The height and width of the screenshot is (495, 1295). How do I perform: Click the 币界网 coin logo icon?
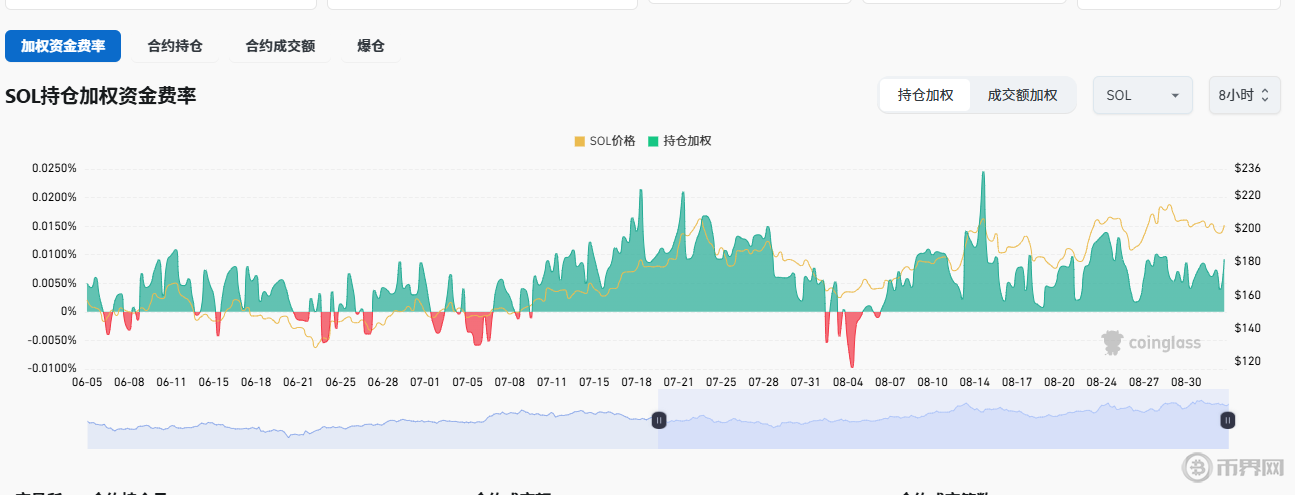[x=1197, y=467]
